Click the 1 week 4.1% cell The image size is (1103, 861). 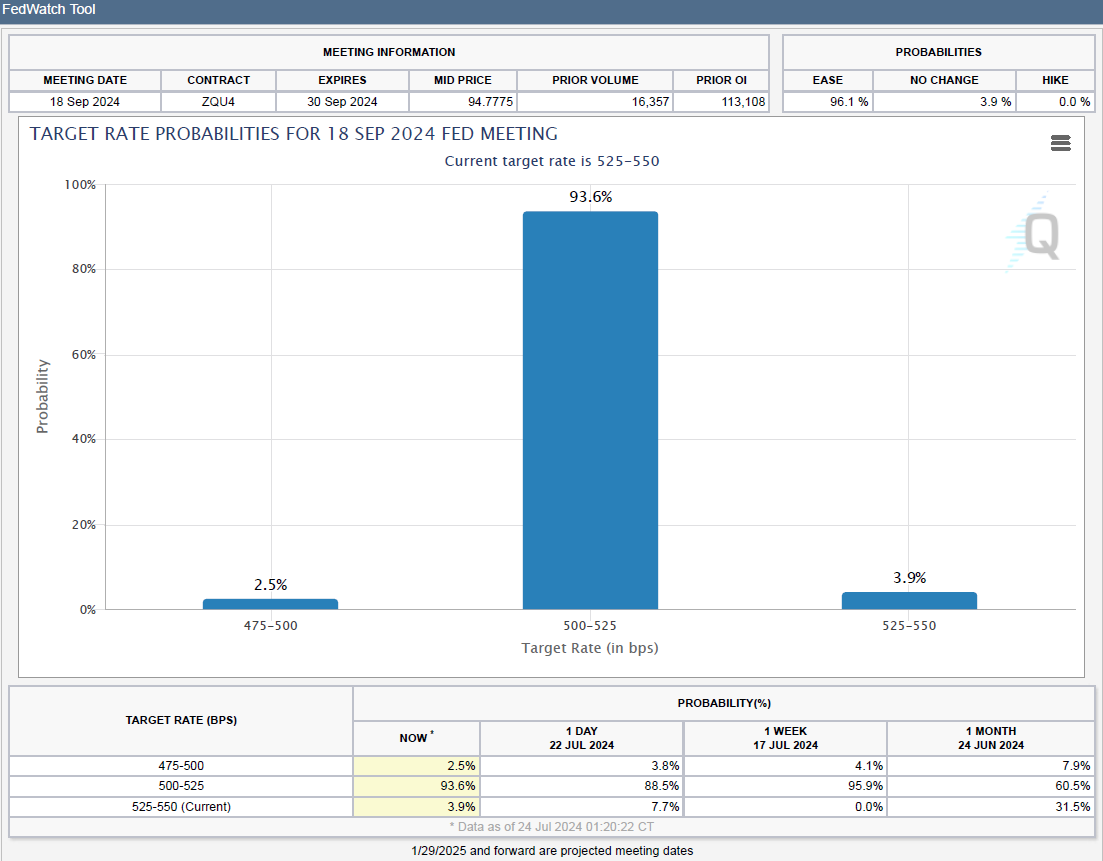click(x=785, y=766)
